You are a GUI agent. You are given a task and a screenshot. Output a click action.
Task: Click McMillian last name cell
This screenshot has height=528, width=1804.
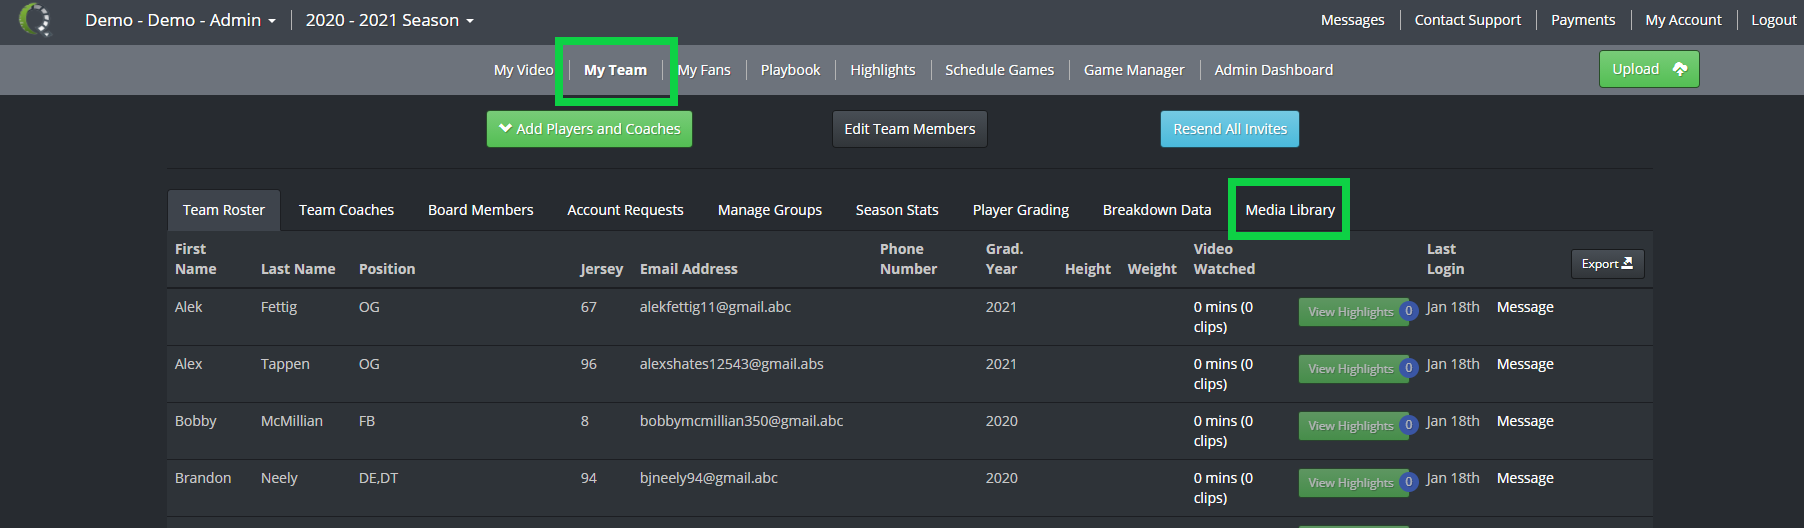(x=292, y=421)
